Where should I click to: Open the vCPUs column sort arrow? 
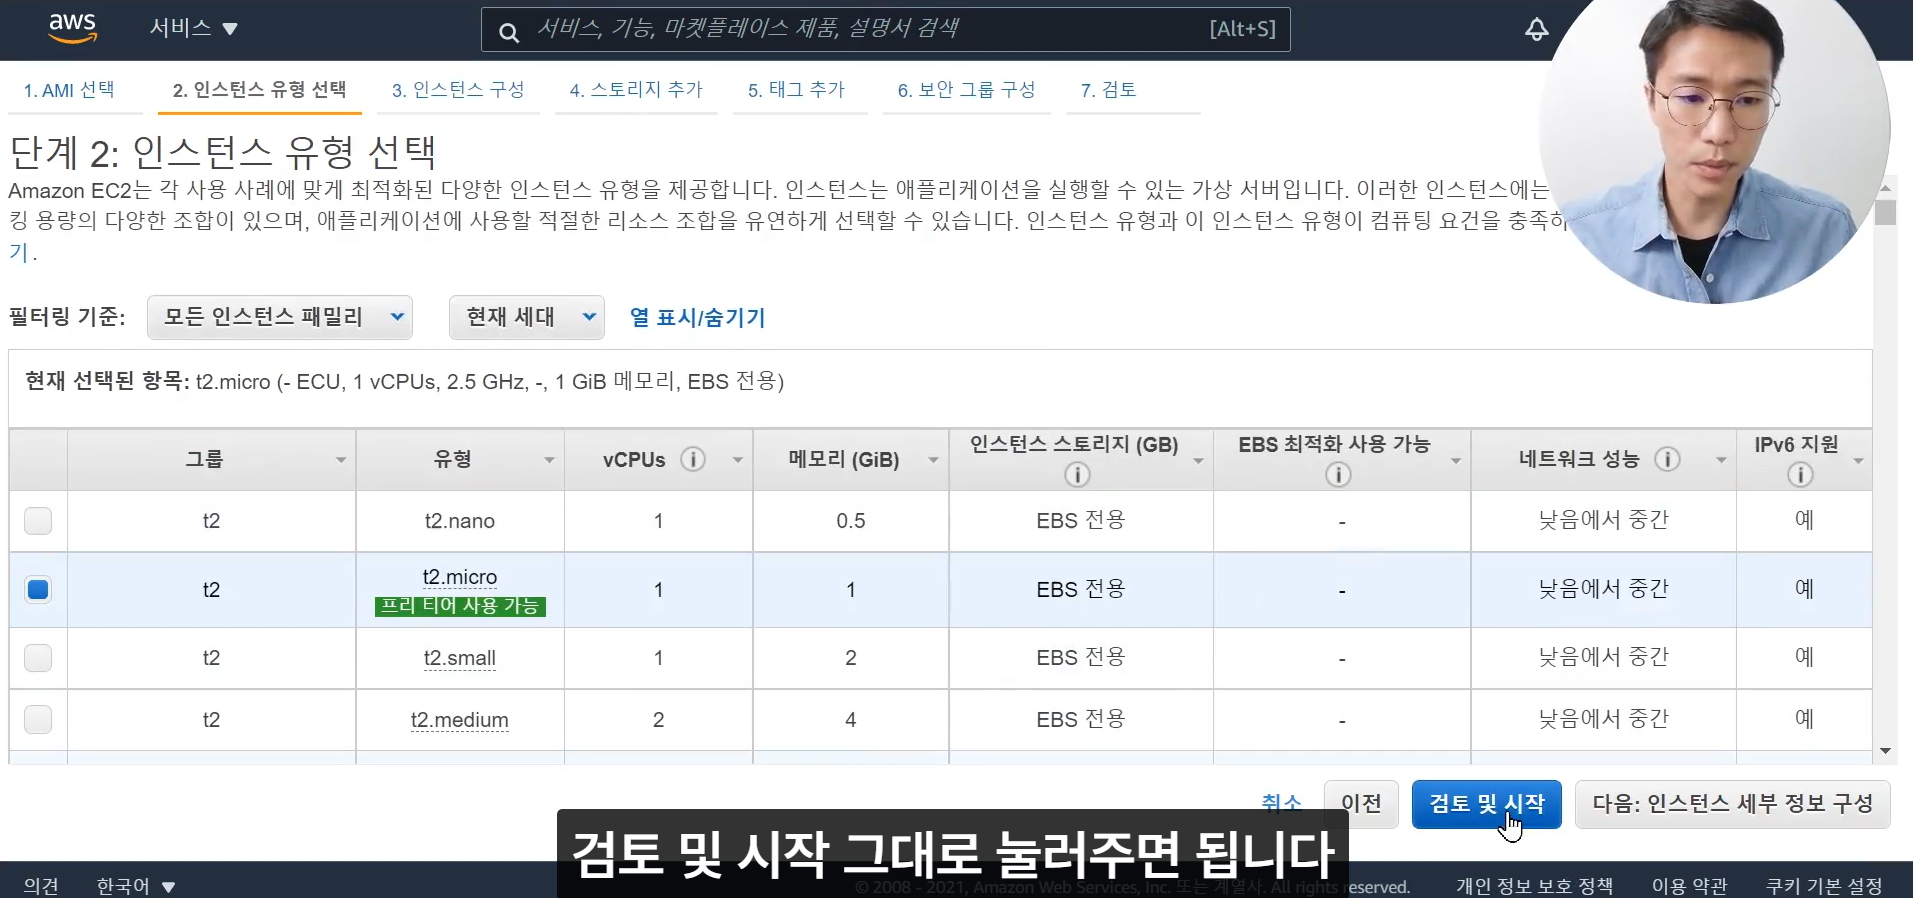(738, 460)
